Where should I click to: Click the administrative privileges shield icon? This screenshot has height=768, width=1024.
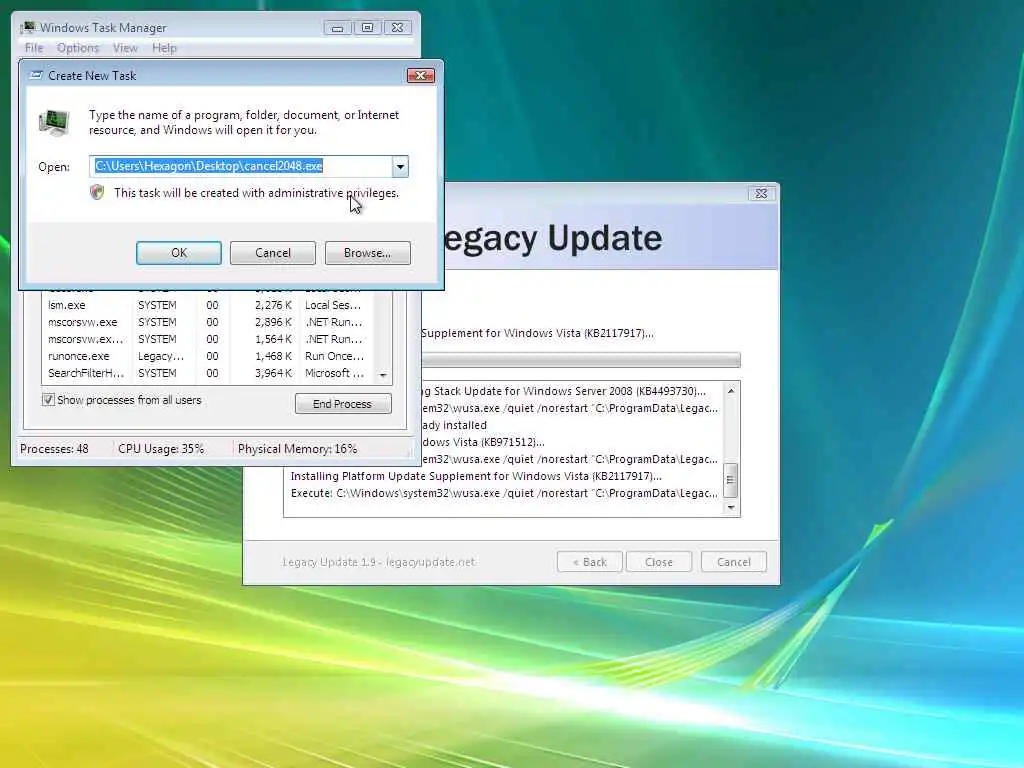point(97,193)
